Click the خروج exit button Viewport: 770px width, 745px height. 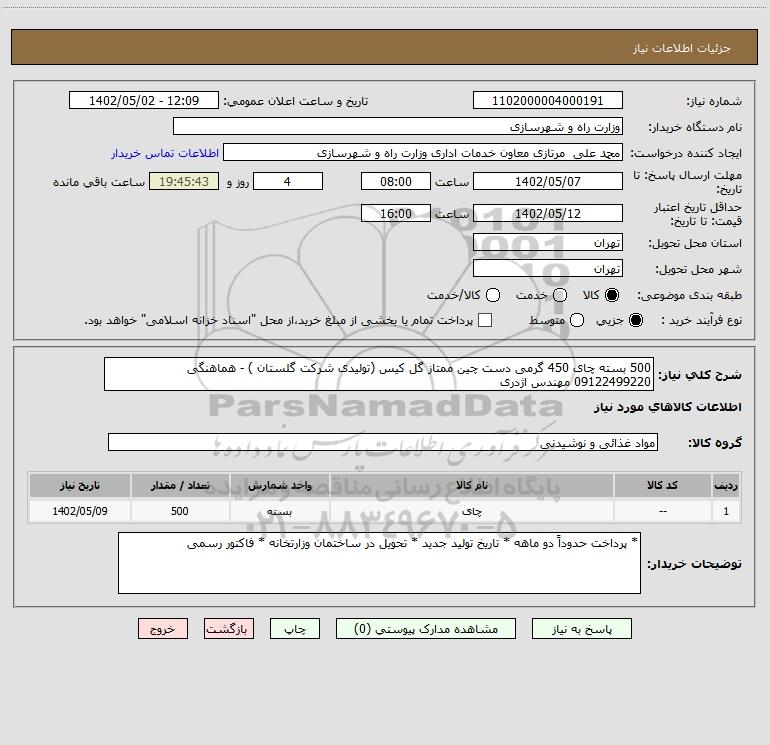tap(163, 629)
